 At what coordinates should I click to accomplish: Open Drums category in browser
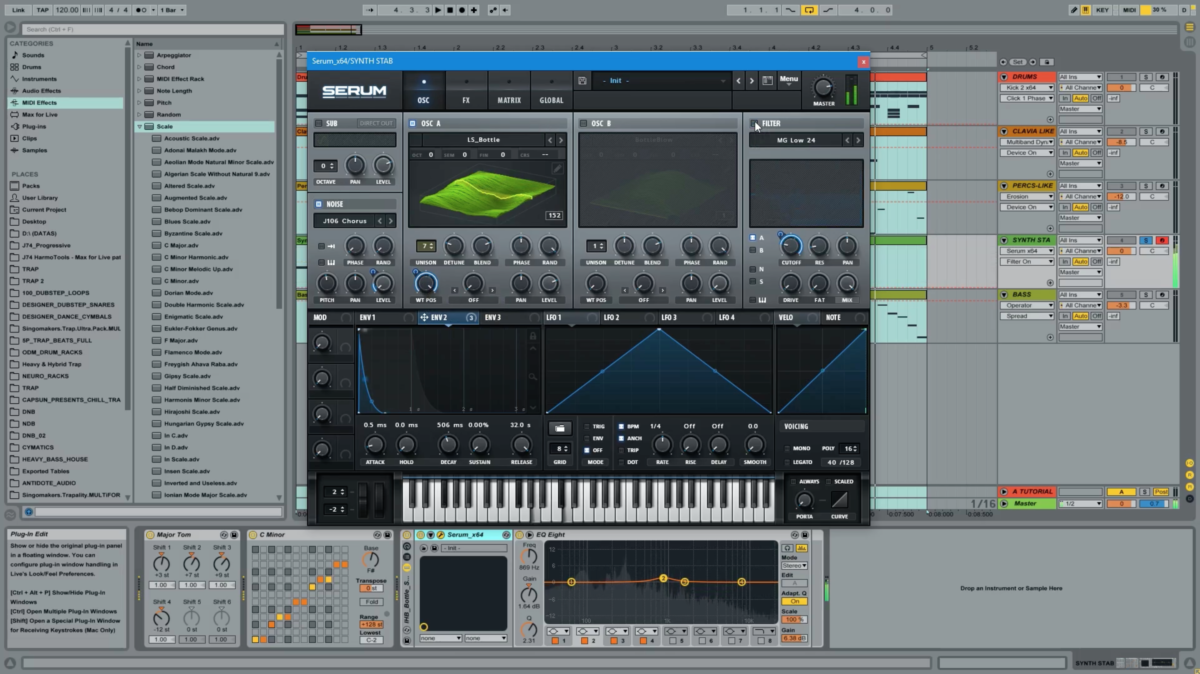(x=34, y=67)
